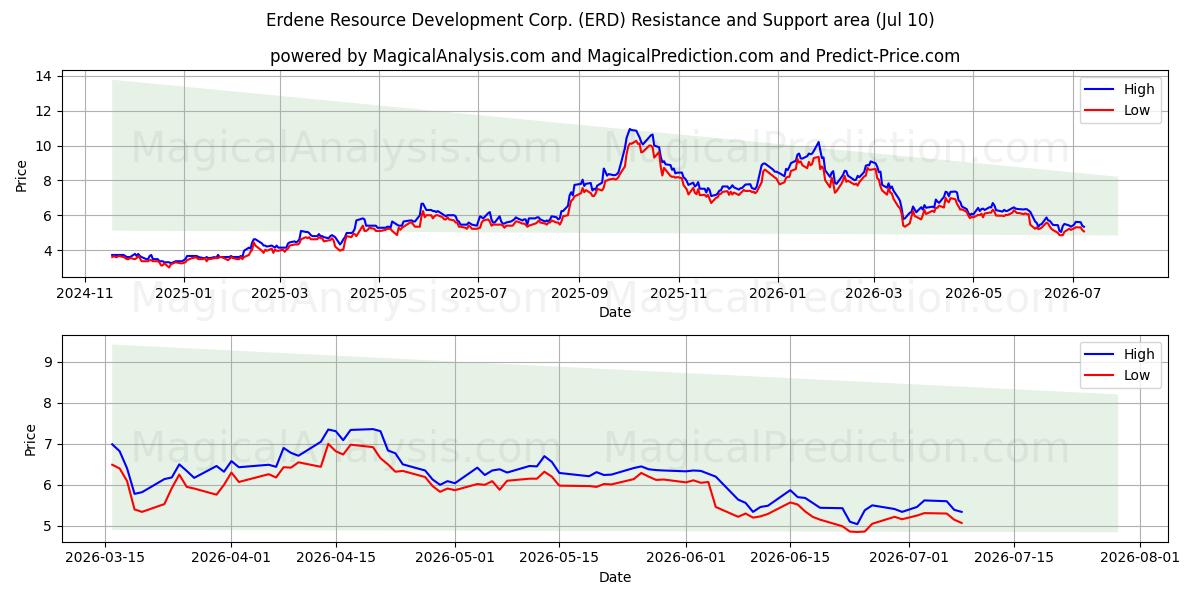The width and height of the screenshot is (1200, 600).
Task: Click the end of the High line in bottom chart
Action: 962,513
